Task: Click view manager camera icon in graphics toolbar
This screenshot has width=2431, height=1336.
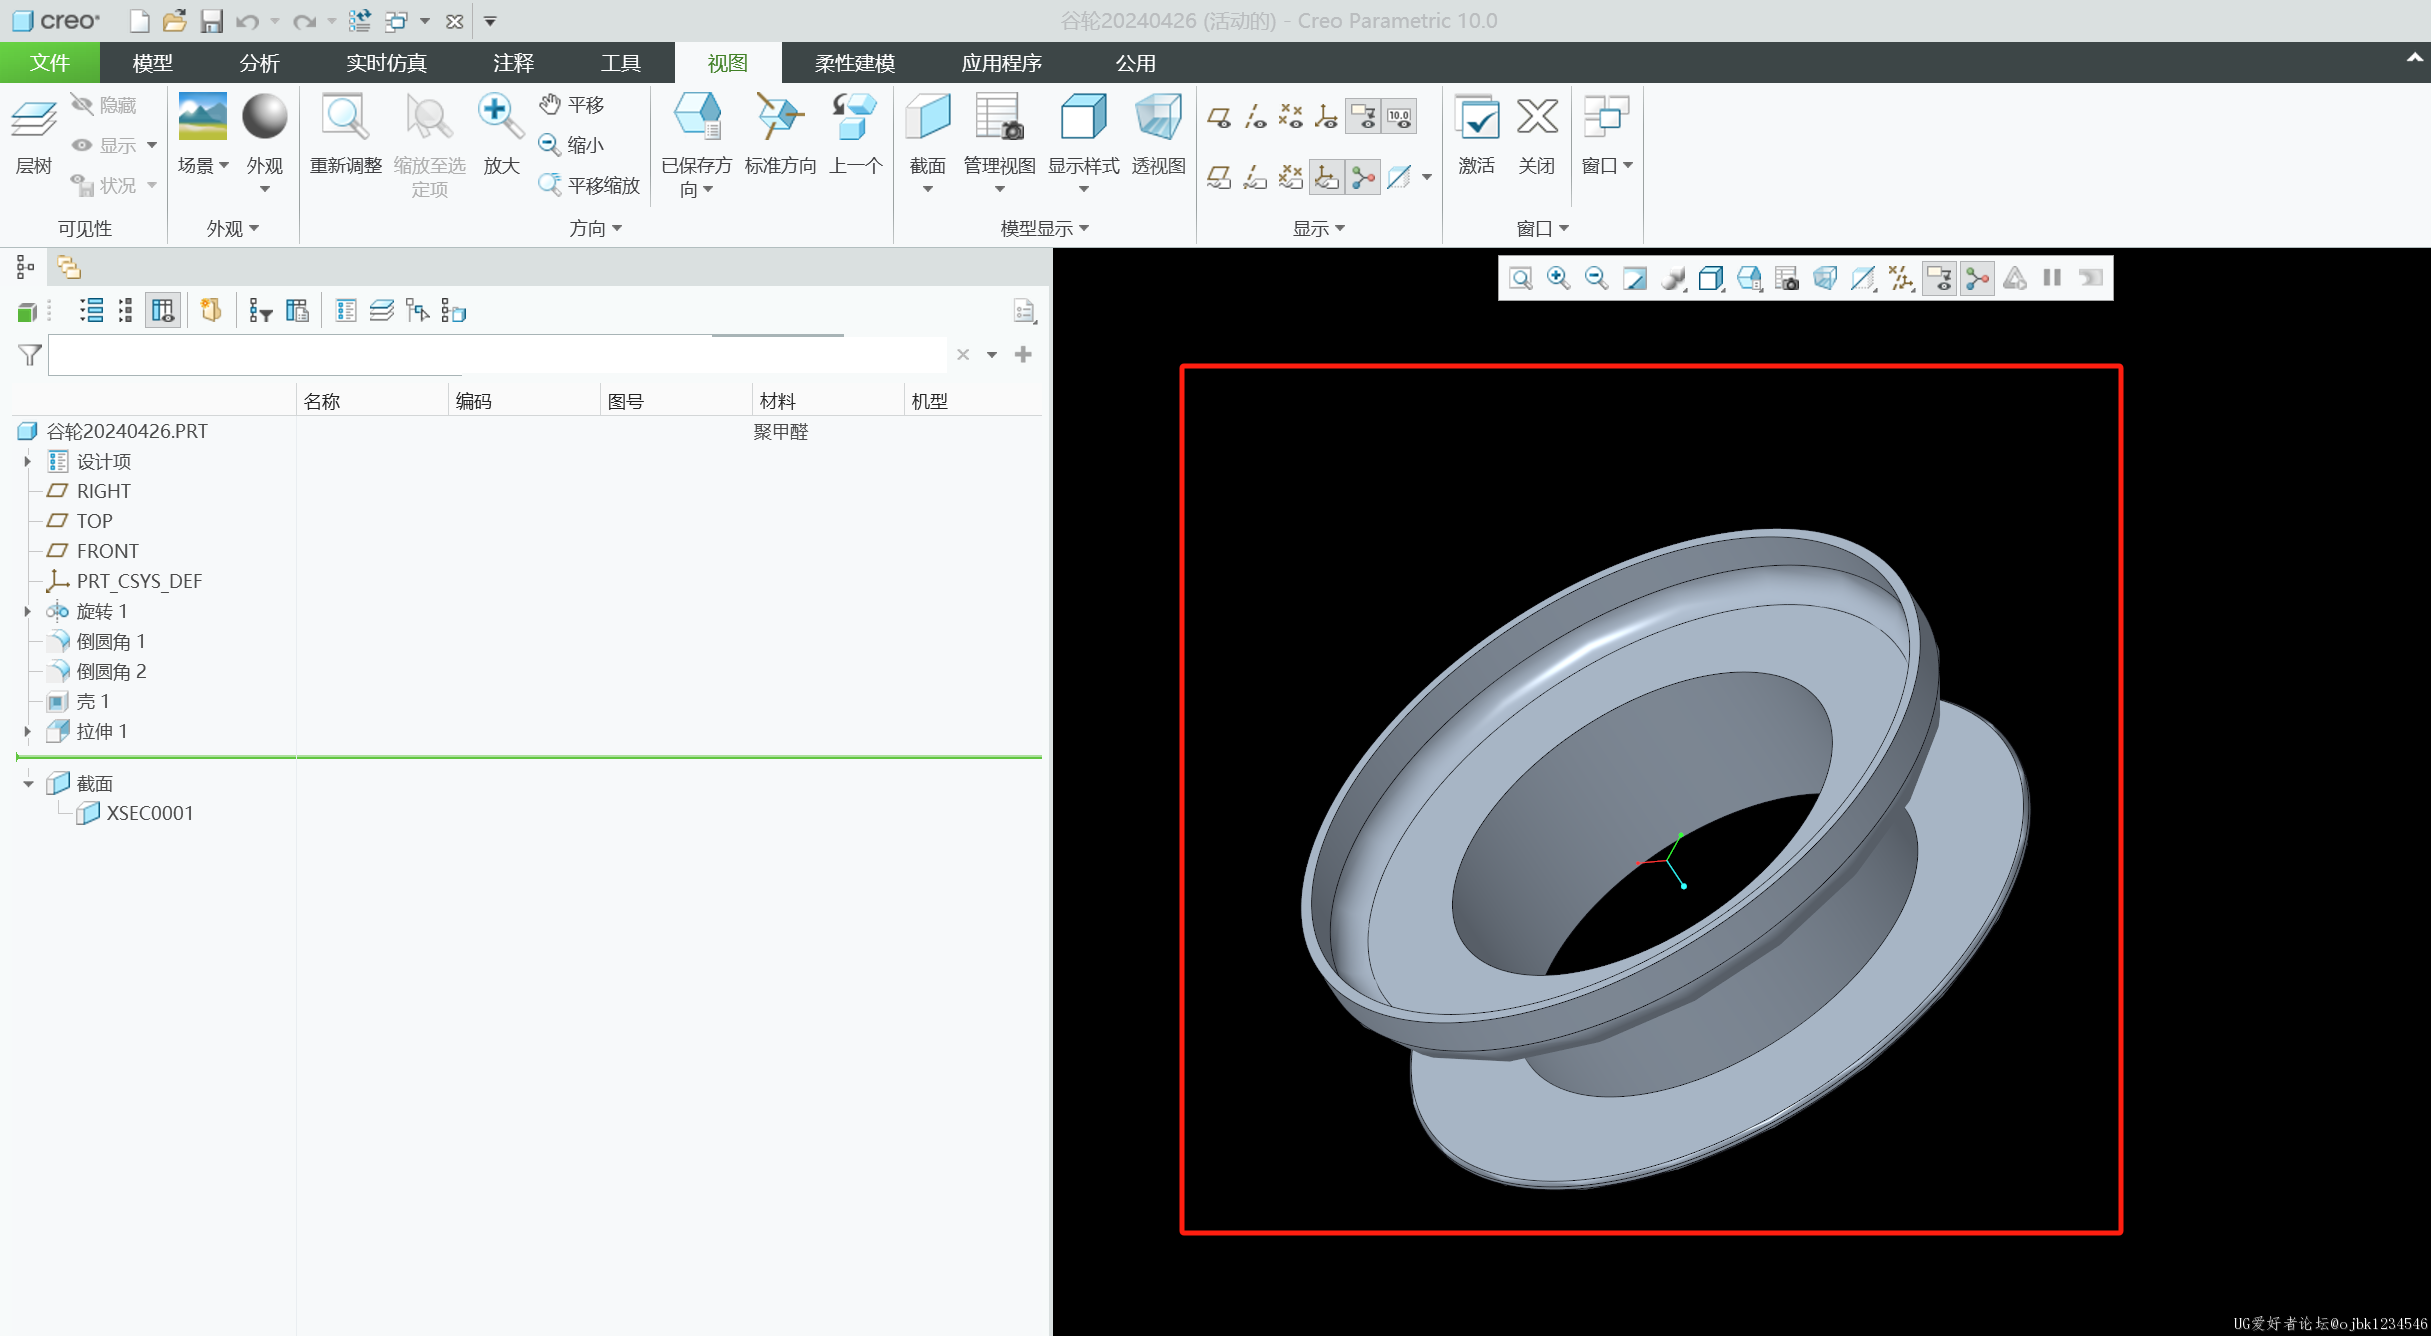Action: pyautogui.click(x=1787, y=278)
